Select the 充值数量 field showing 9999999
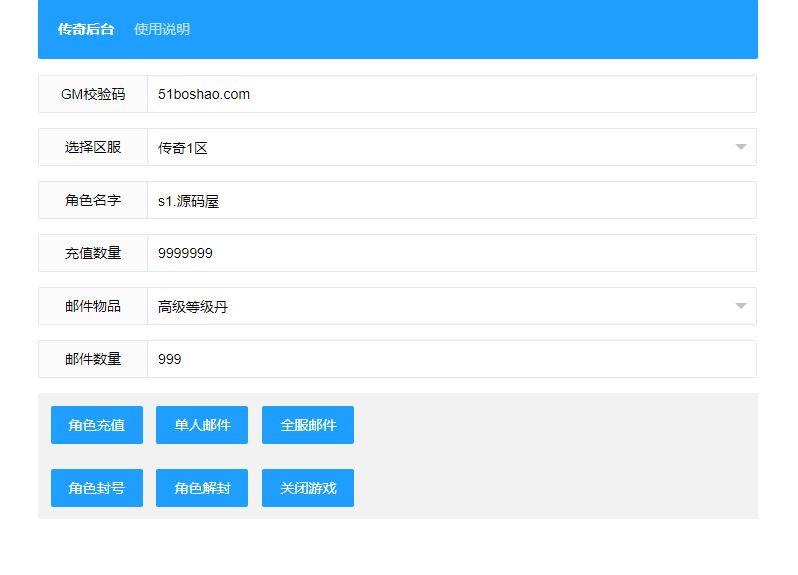Screen dimensions: 798x575 [x=451, y=253]
